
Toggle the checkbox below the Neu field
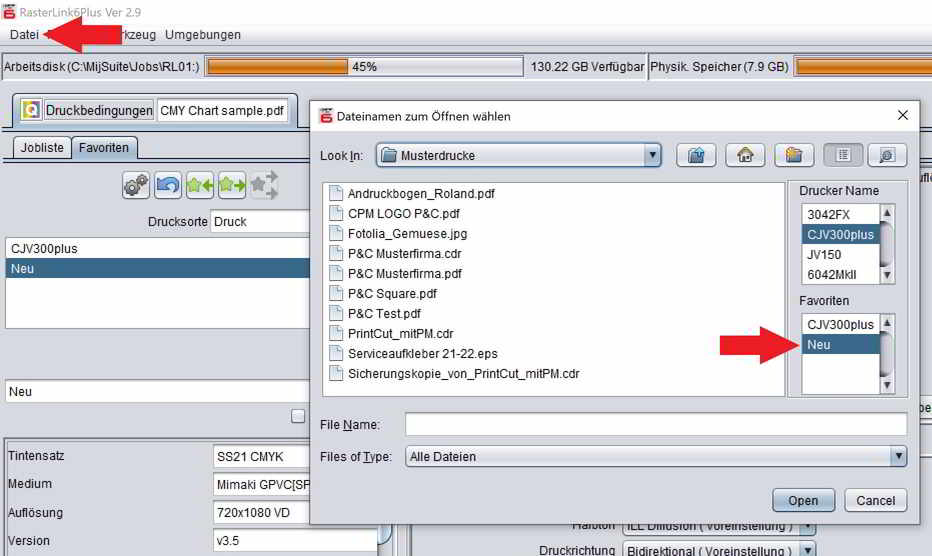click(298, 416)
